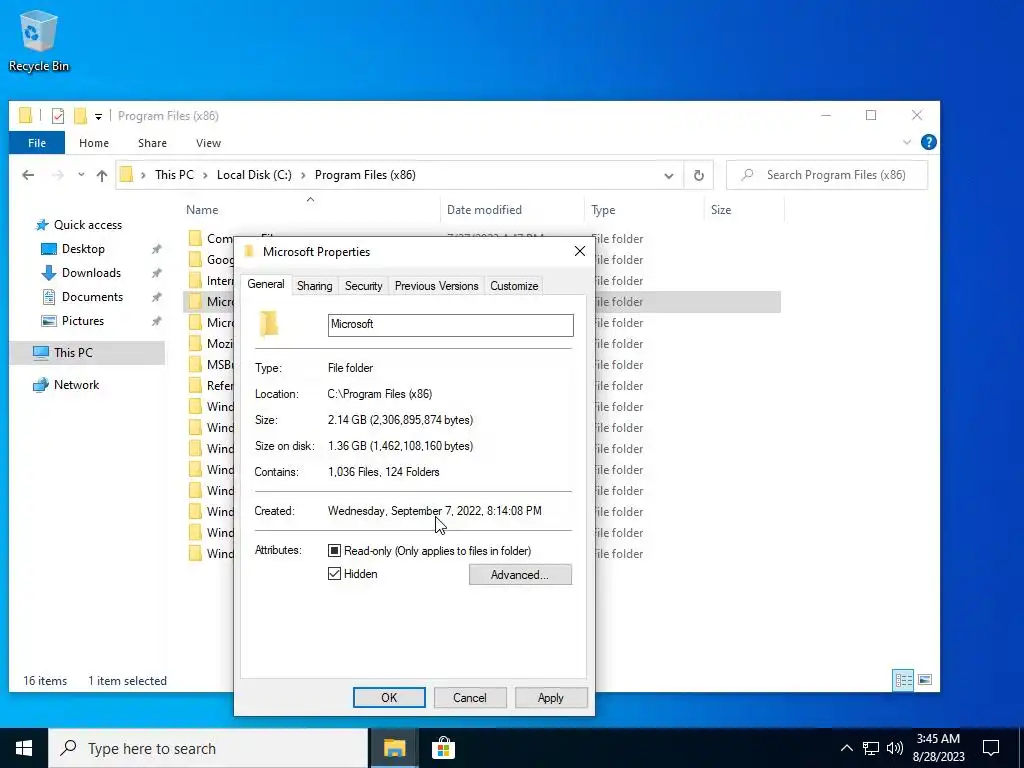Open the Recycle Bin desktop icon
1024x768 pixels.
tap(39, 40)
